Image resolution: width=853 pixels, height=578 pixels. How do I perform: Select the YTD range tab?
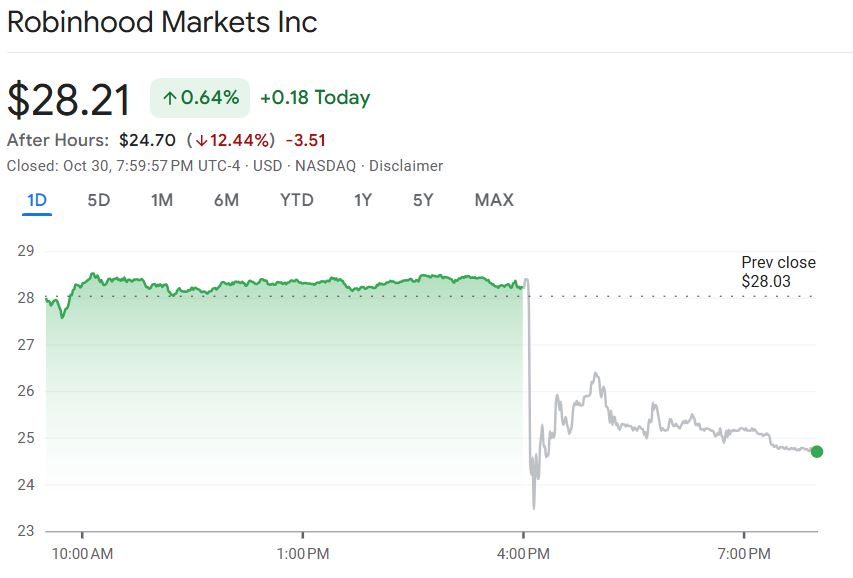point(296,200)
